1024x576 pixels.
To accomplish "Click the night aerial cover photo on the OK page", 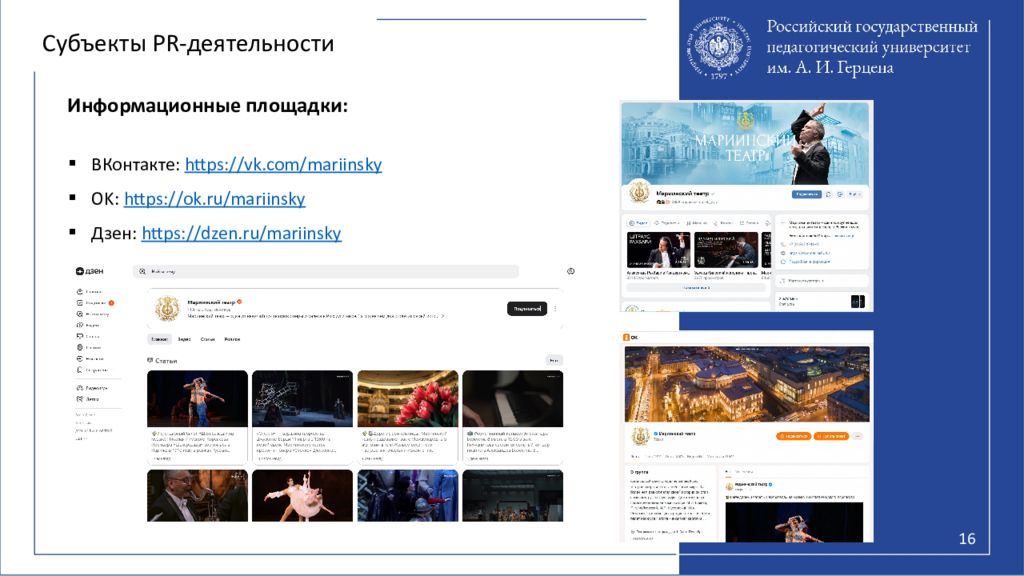I will [747, 384].
